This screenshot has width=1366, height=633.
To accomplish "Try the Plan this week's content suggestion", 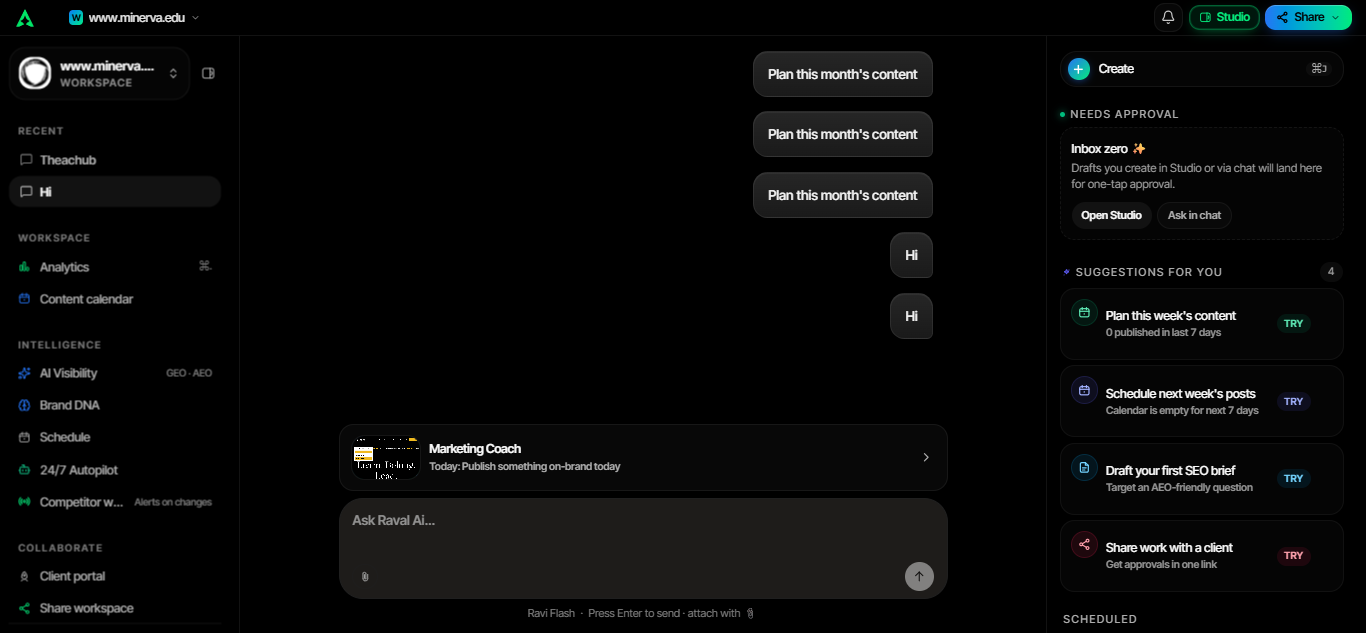I will pos(1293,324).
